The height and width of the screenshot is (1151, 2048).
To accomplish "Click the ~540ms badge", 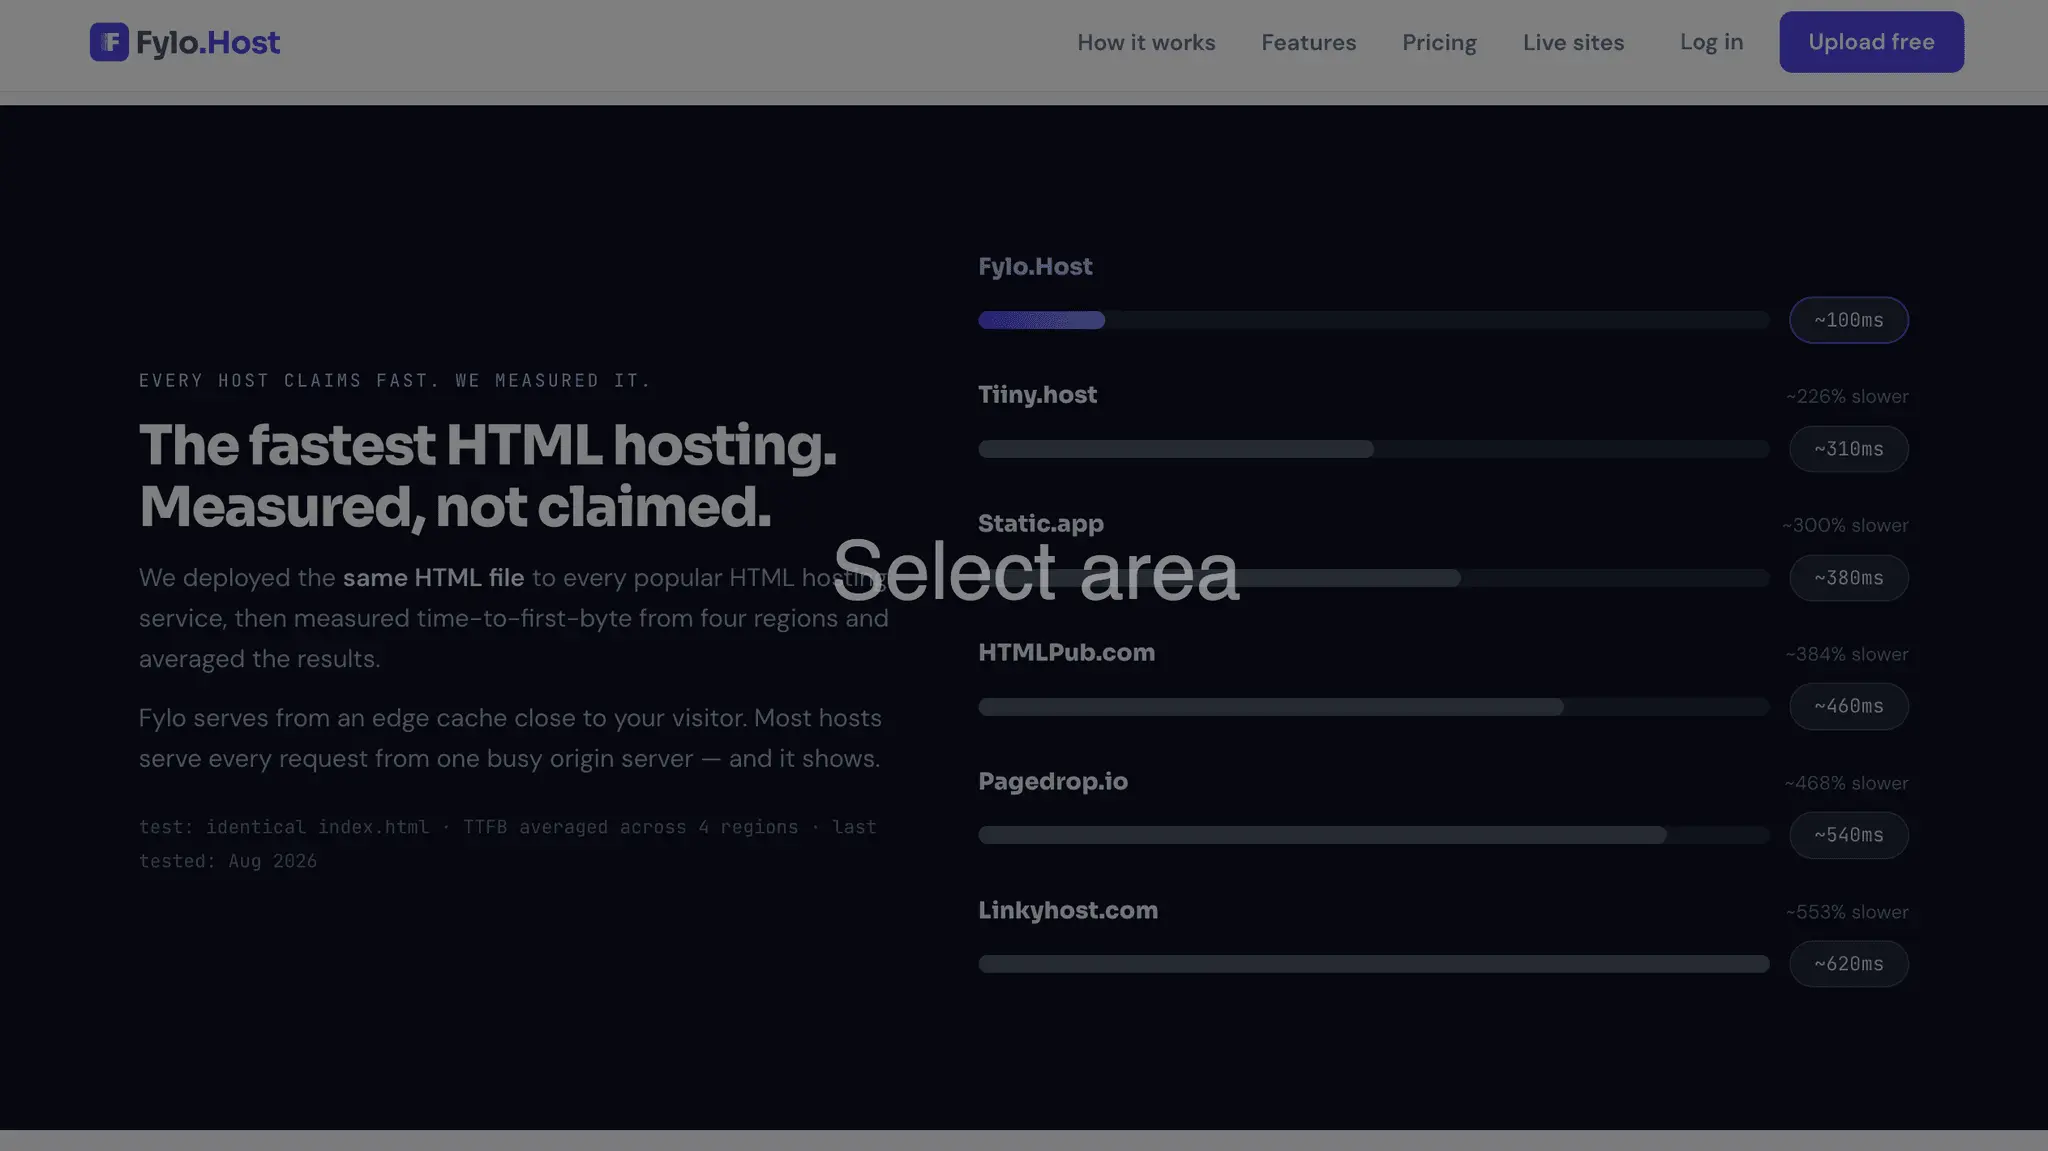I will [1849, 835].
